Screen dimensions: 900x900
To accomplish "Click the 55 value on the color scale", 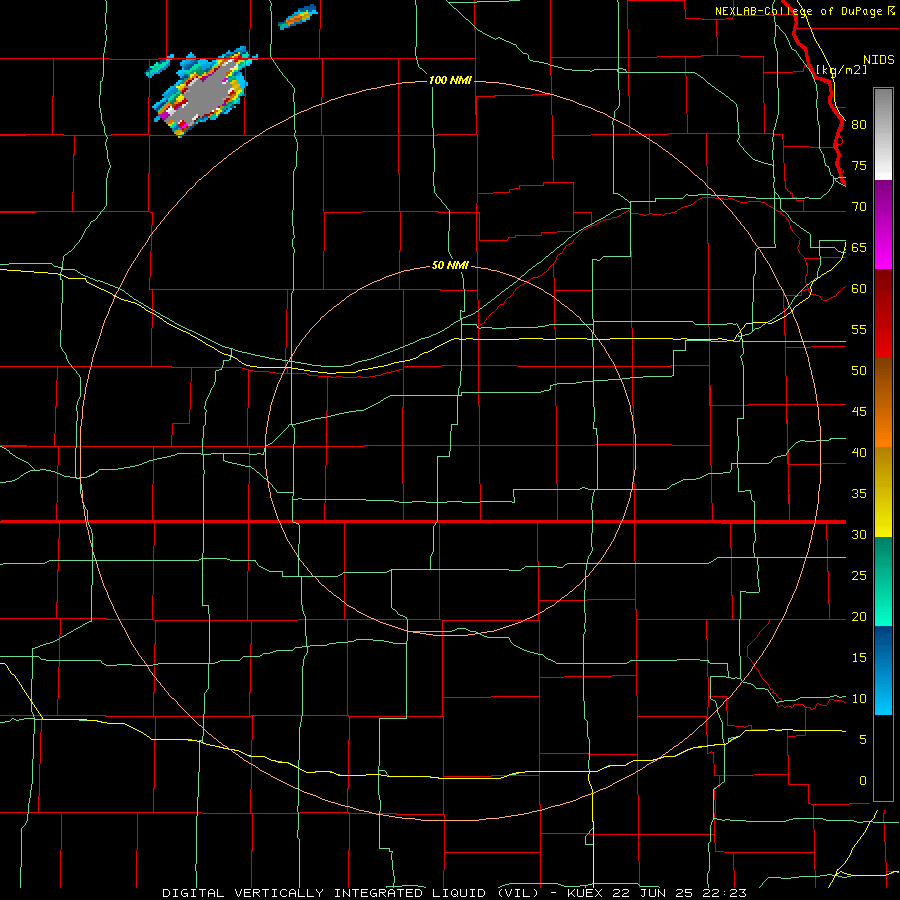I will click(x=859, y=329).
